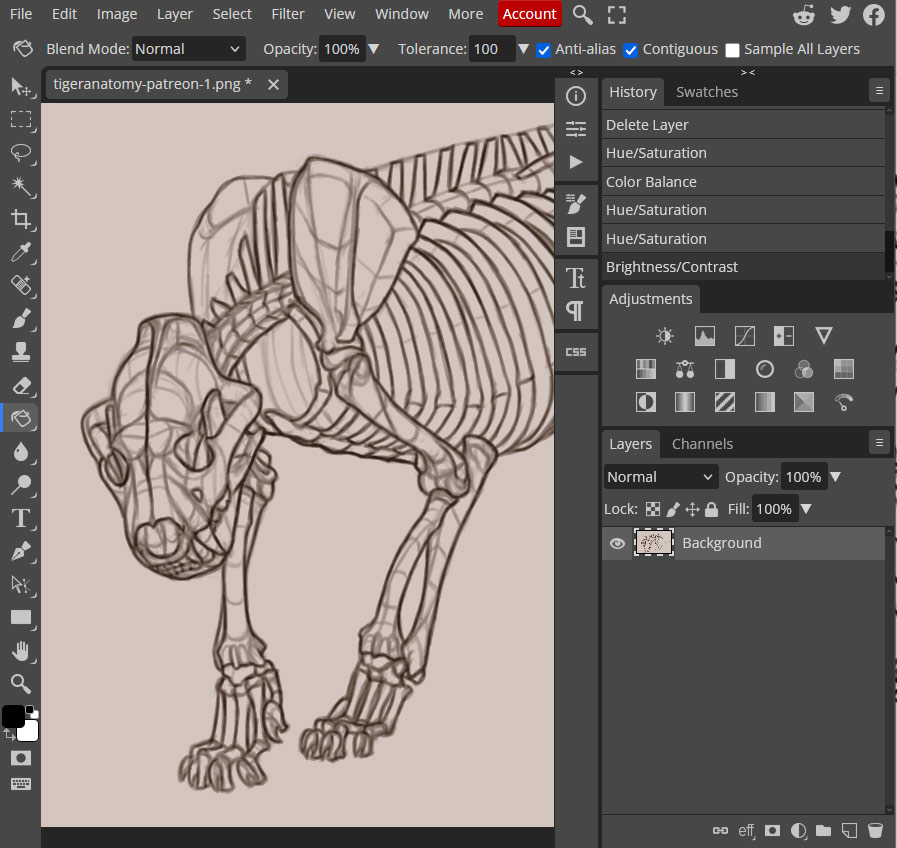Uncheck the Contiguous option
Viewport: 897px width, 848px height.
coord(631,50)
